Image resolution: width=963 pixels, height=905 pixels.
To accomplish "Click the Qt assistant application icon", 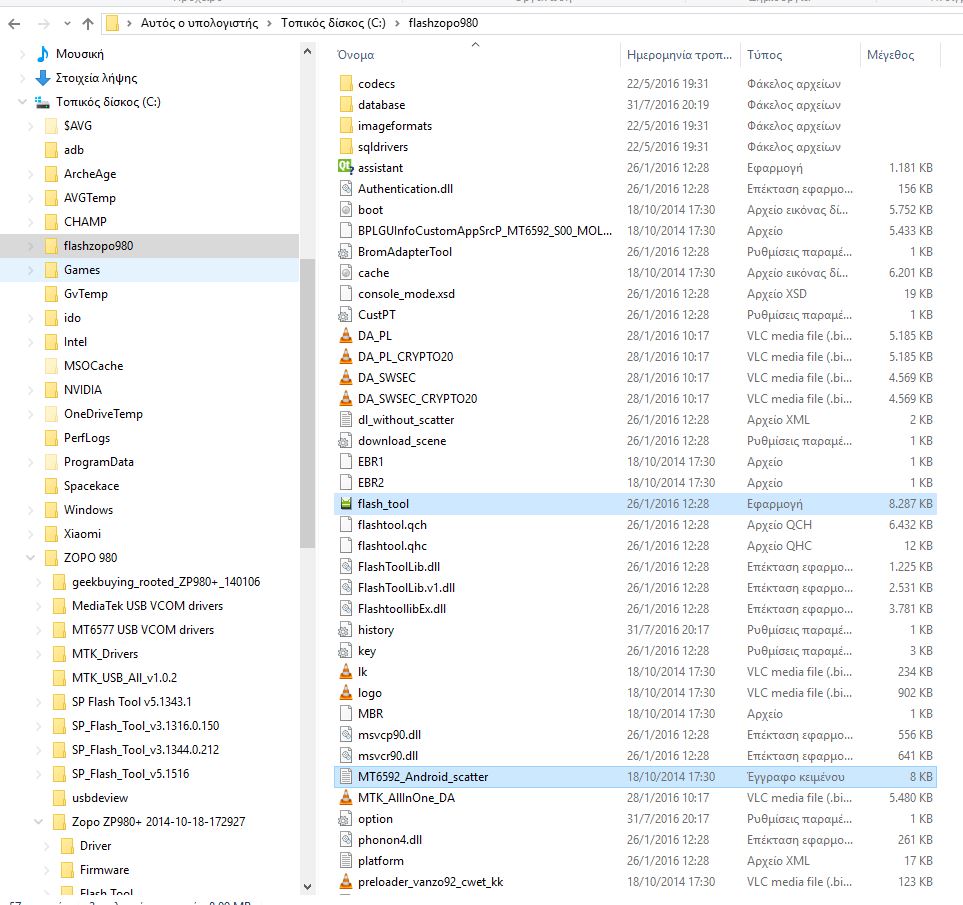I will 345,168.
